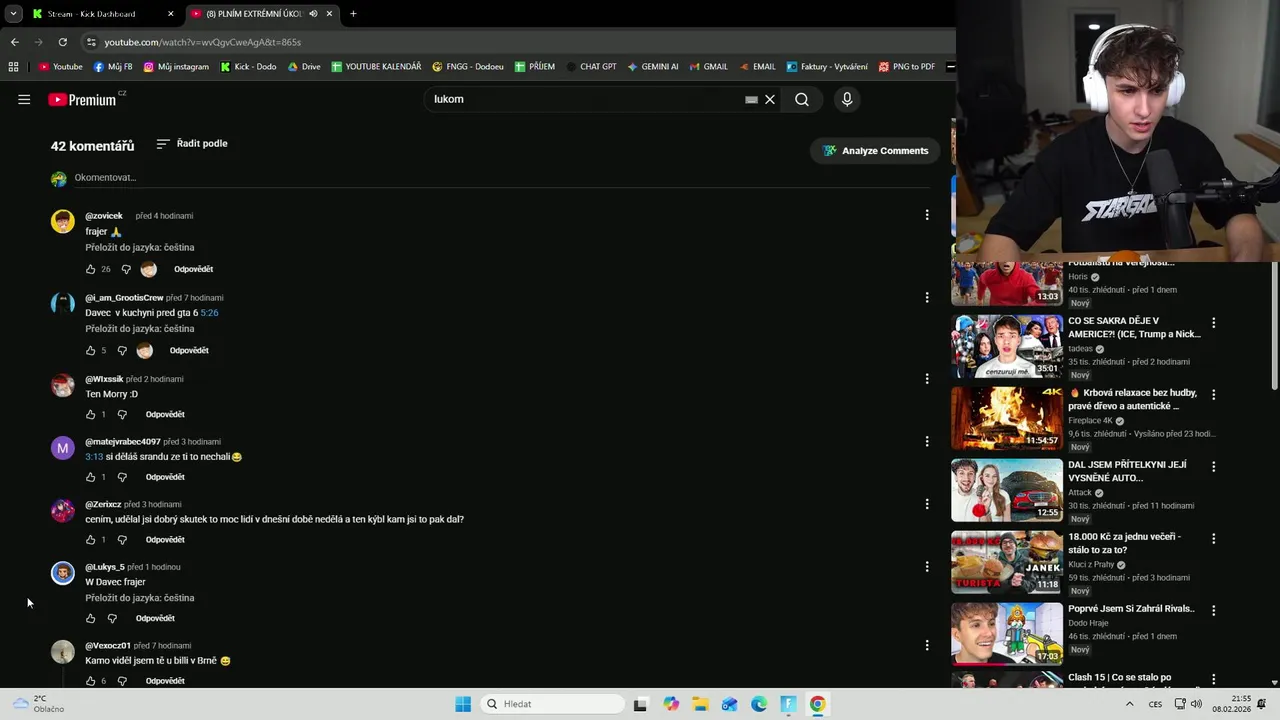Click the taskbar Hledat search box
1280x720 pixels.
tap(552, 704)
